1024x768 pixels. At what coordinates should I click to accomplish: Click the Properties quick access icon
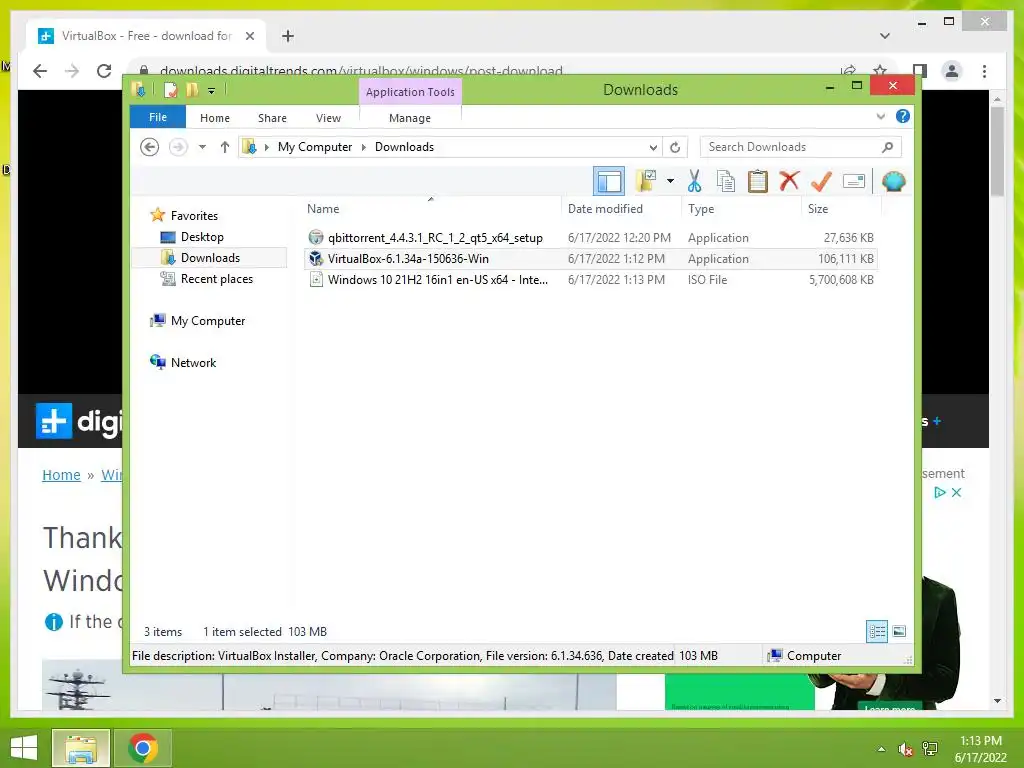171,90
